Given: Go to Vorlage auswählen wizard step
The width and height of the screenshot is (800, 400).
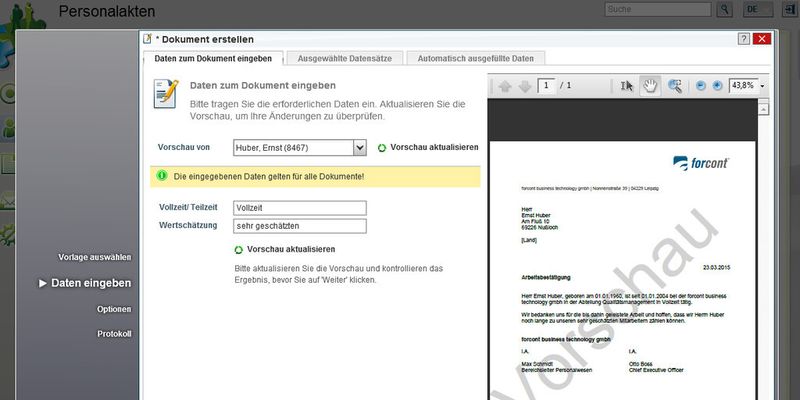Looking at the screenshot, I should (95, 257).
